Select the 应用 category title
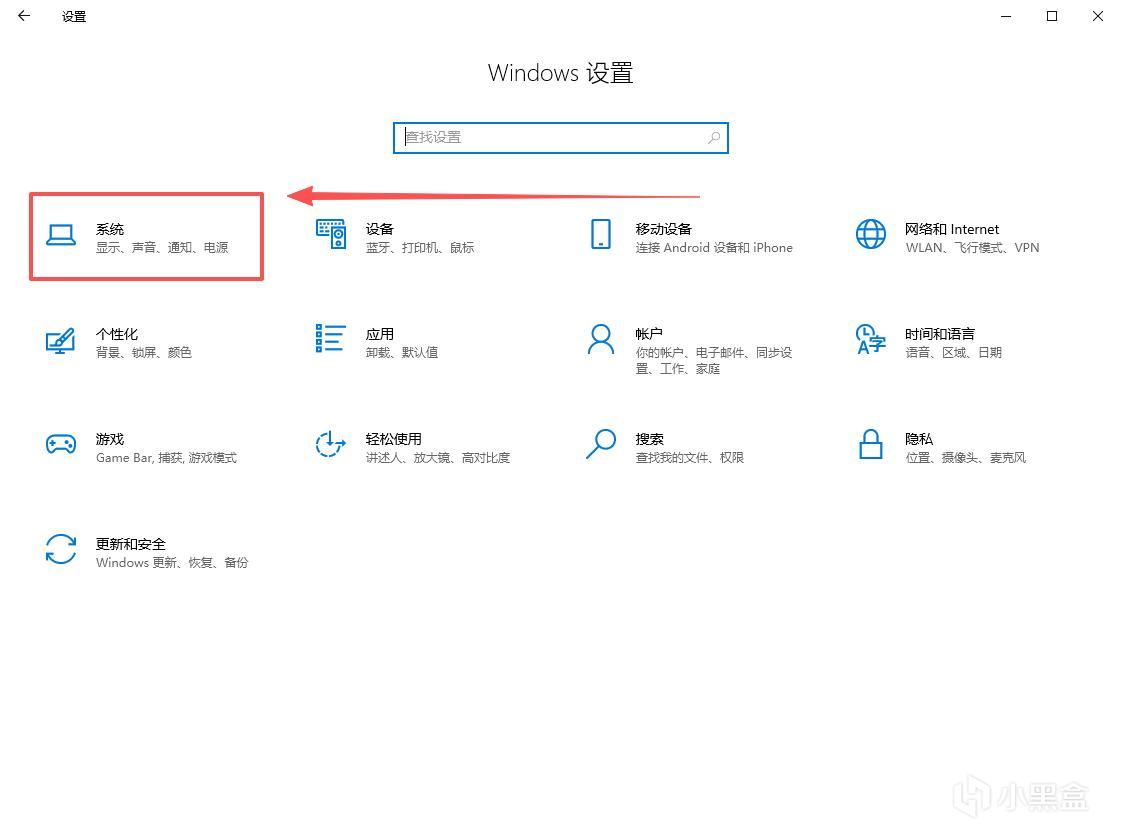 pyautogui.click(x=380, y=334)
